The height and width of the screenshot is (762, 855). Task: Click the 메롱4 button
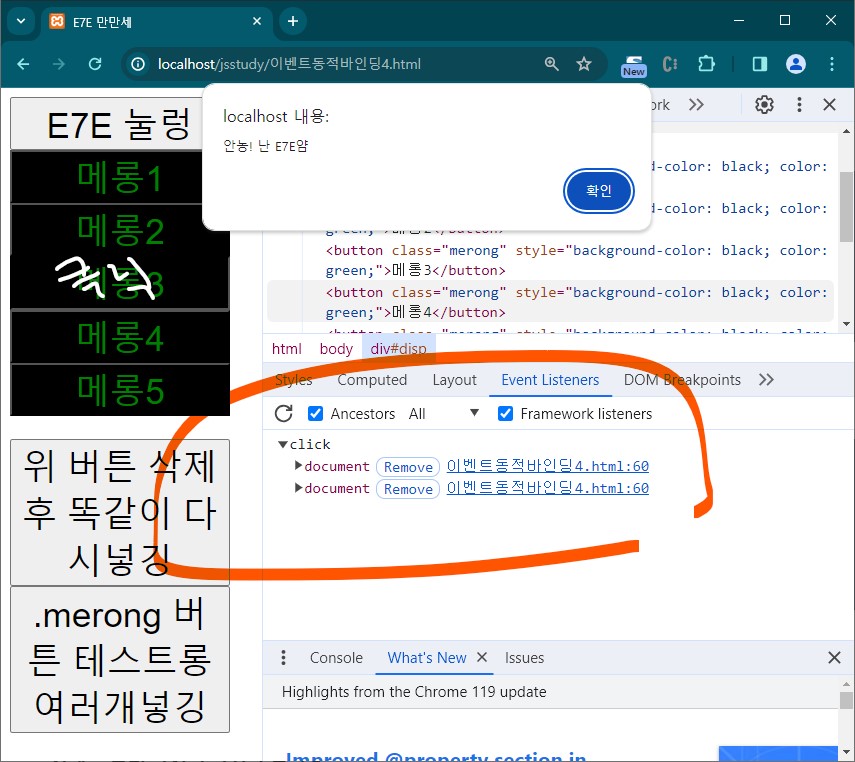click(x=120, y=337)
